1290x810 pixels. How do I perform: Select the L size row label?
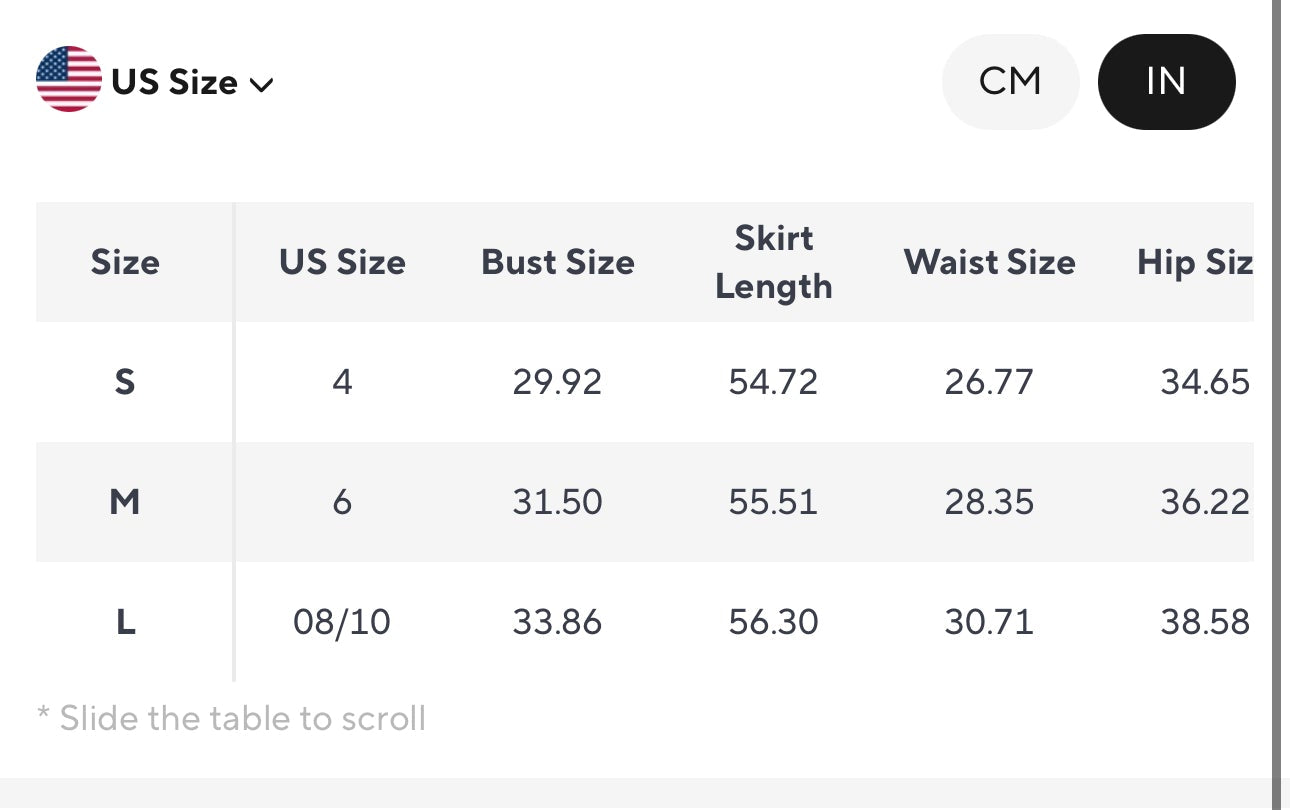click(x=125, y=621)
